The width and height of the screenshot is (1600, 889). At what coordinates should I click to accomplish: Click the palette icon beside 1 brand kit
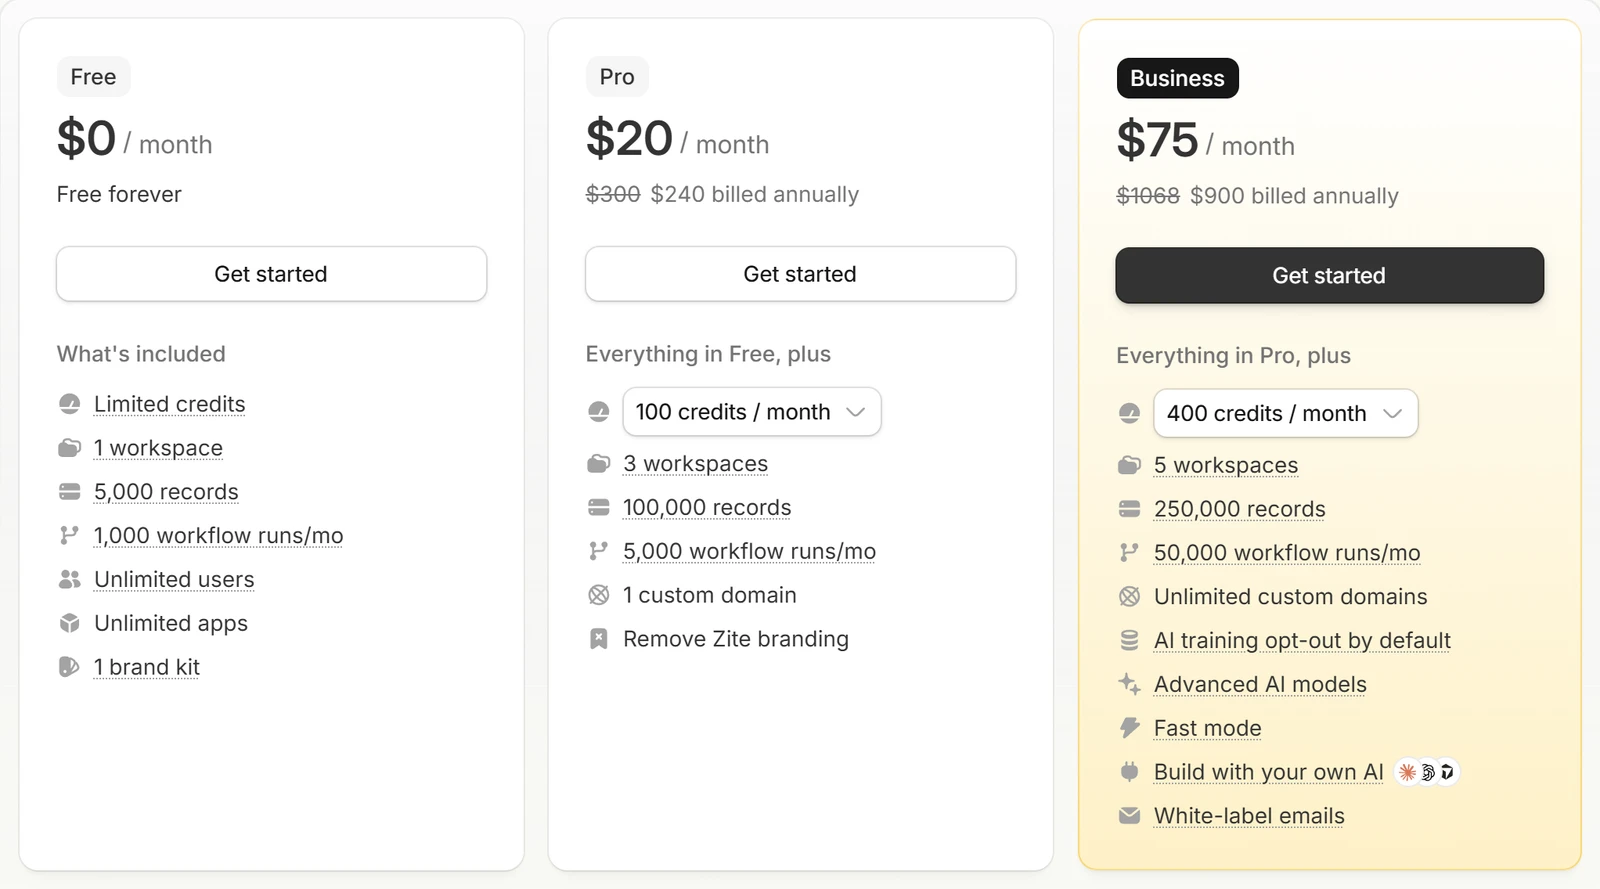[x=69, y=667]
